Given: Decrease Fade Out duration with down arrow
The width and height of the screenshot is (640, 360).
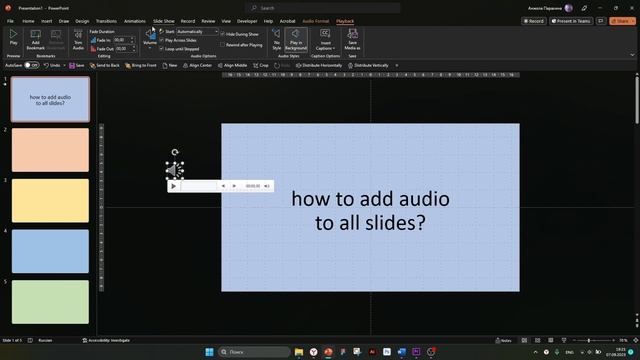Looking at the screenshot, I should [x=134, y=50].
